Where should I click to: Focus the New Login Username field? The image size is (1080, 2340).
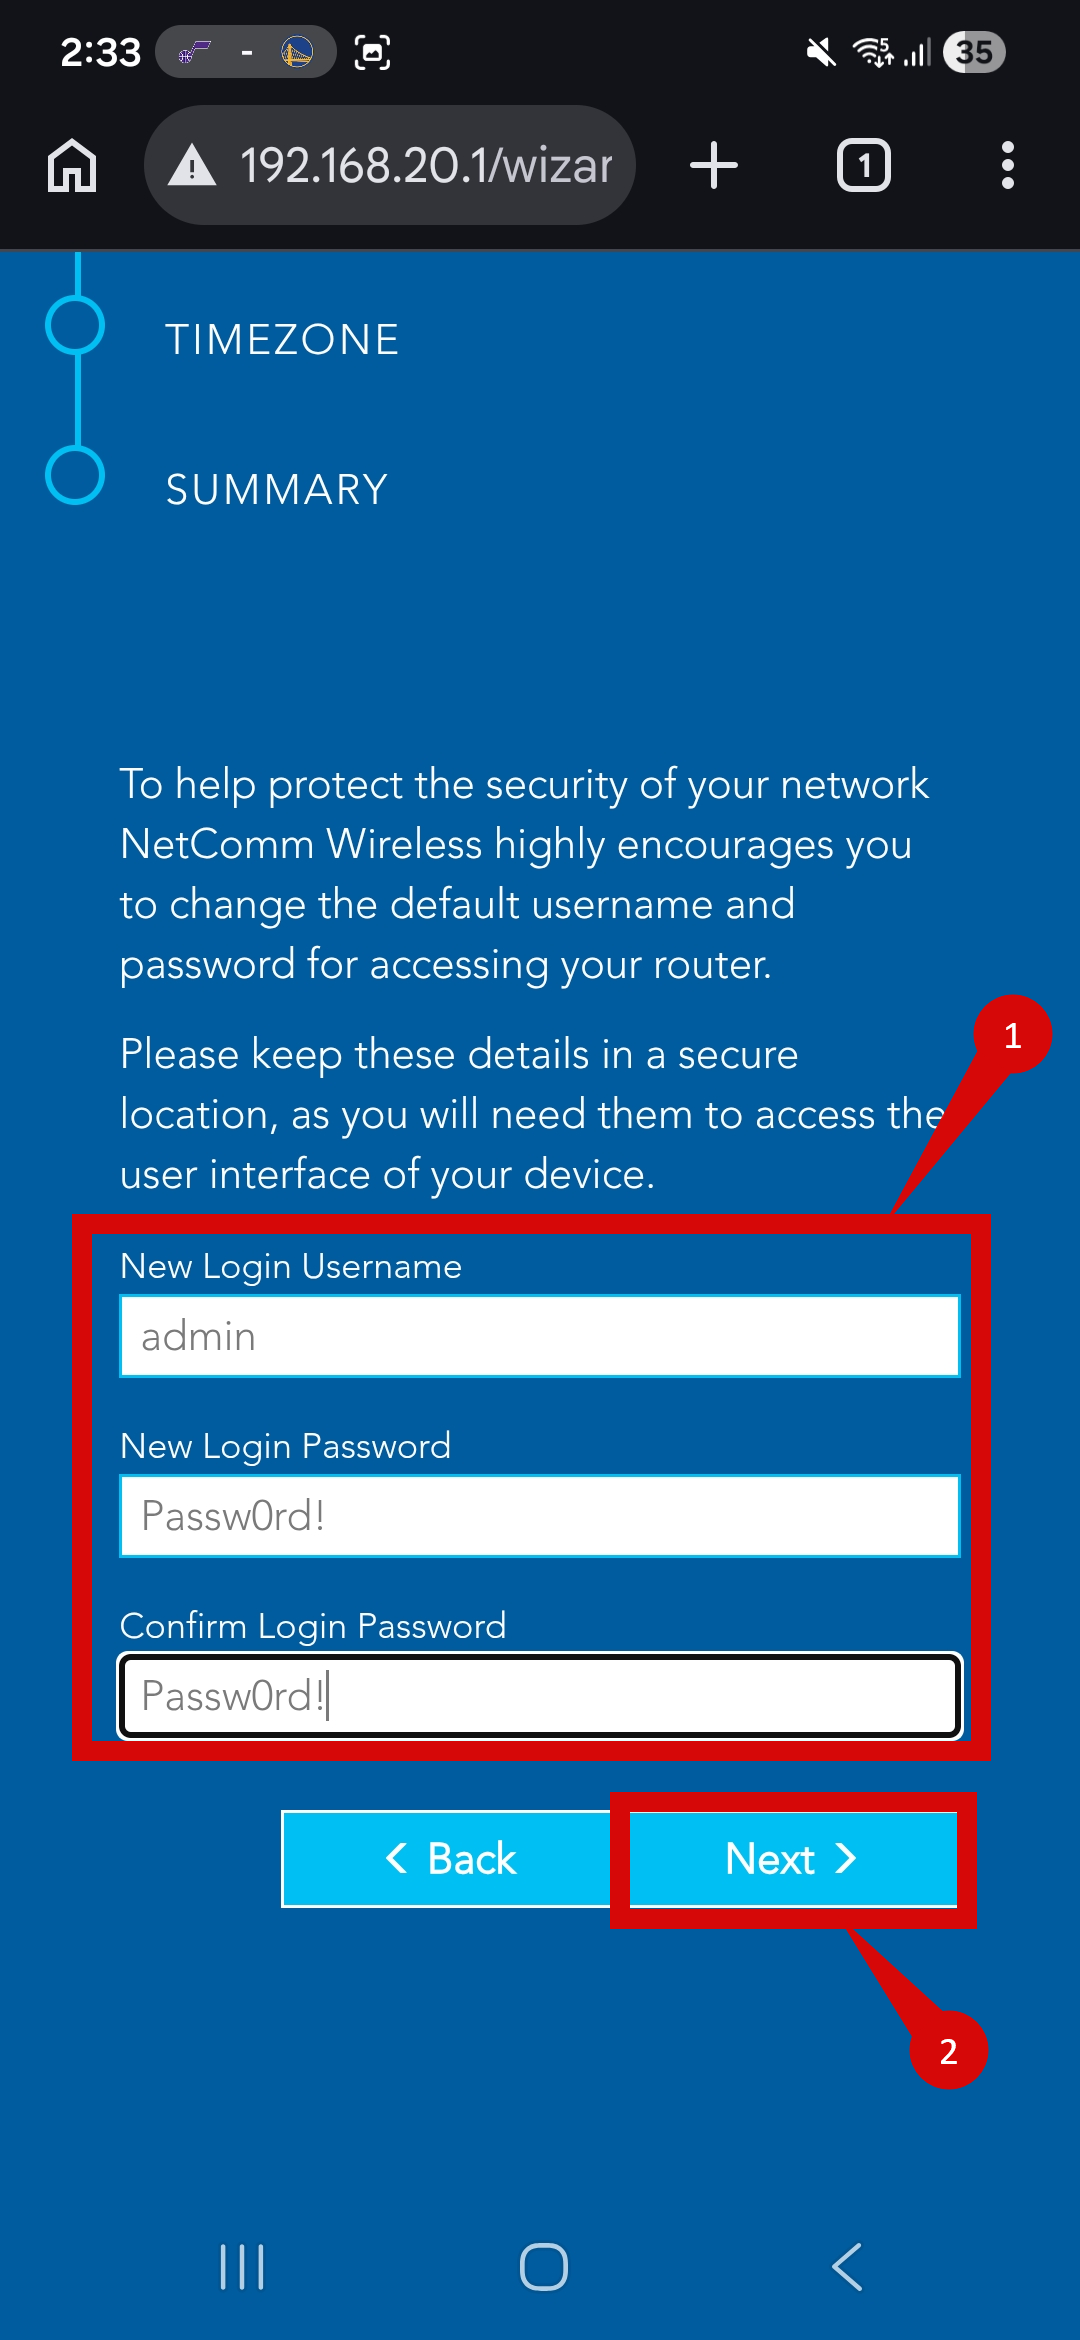540,1336
